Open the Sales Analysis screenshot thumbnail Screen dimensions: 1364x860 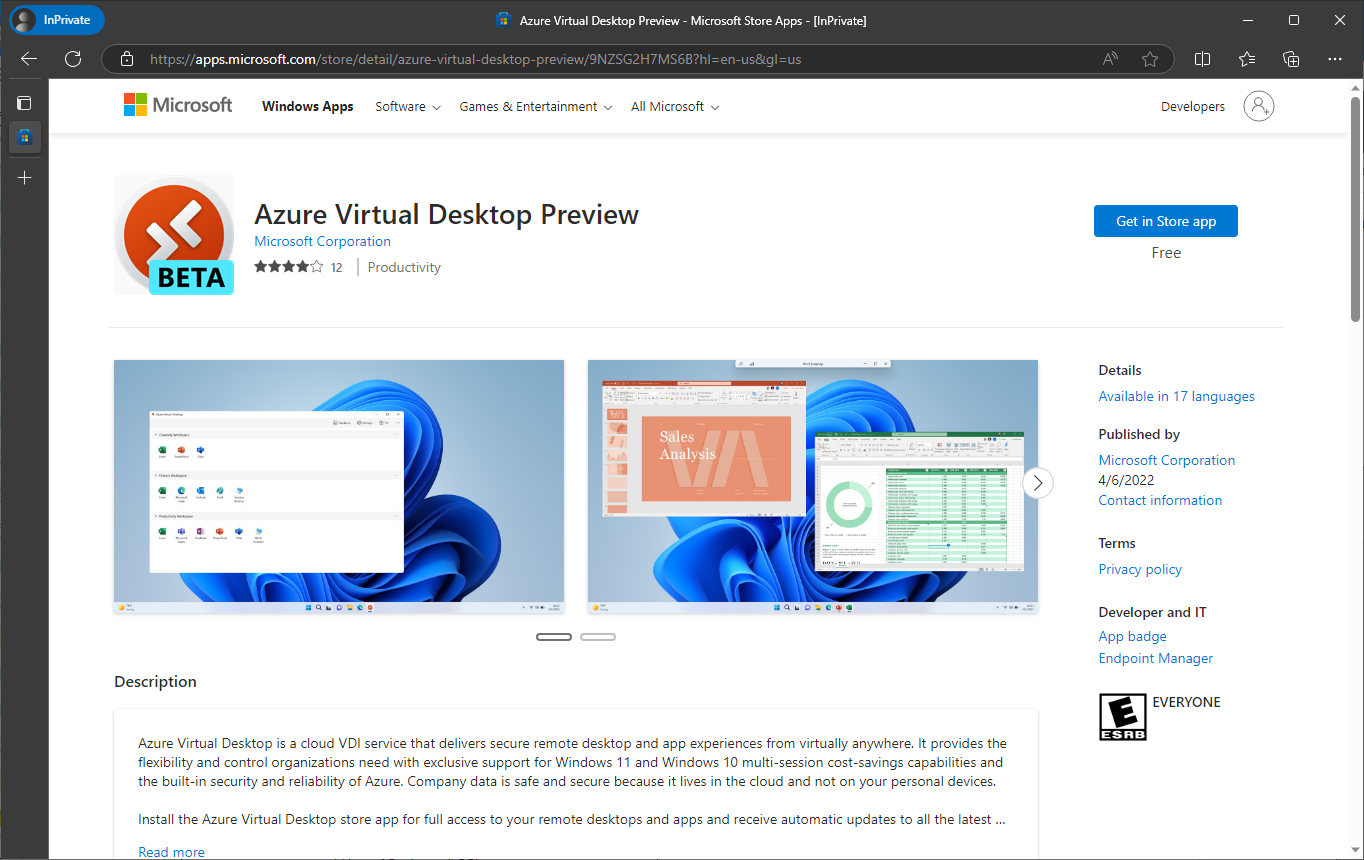tap(813, 487)
